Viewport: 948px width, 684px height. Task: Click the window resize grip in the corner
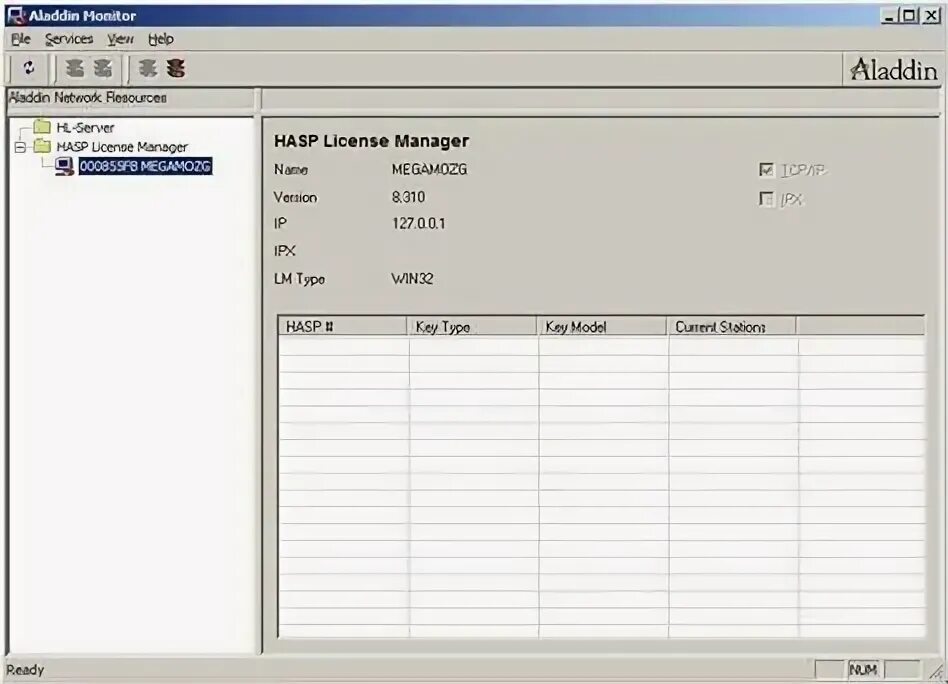[936, 670]
